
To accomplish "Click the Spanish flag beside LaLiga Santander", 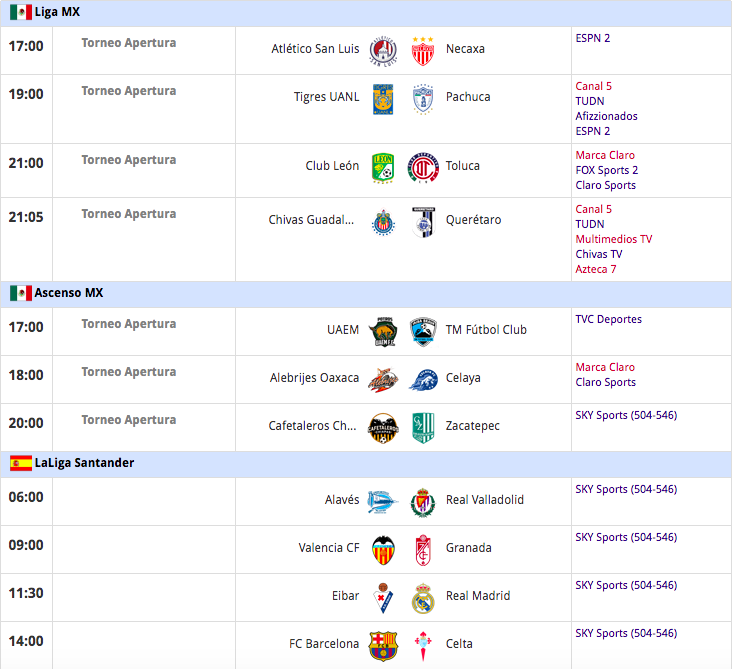I will click(21, 463).
